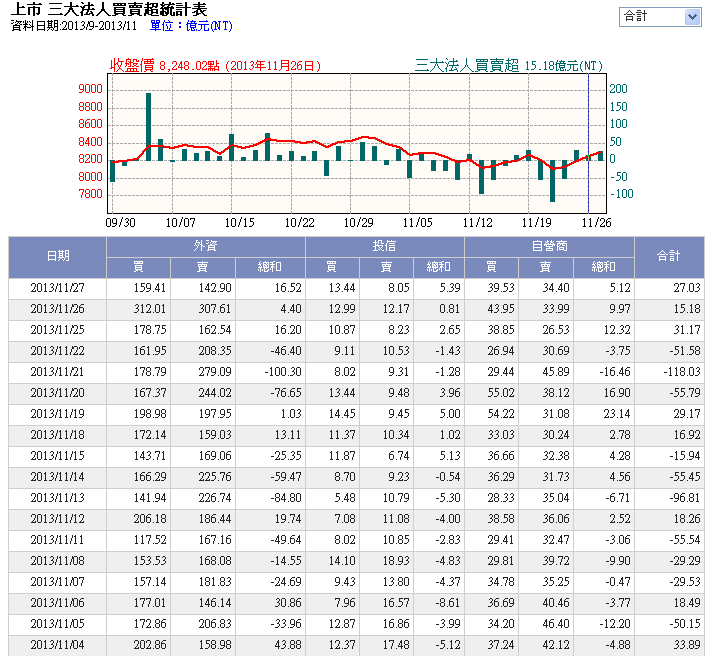Select the 2013/11/27 date cell
The height and width of the screenshot is (656, 712).
click(58, 288)
